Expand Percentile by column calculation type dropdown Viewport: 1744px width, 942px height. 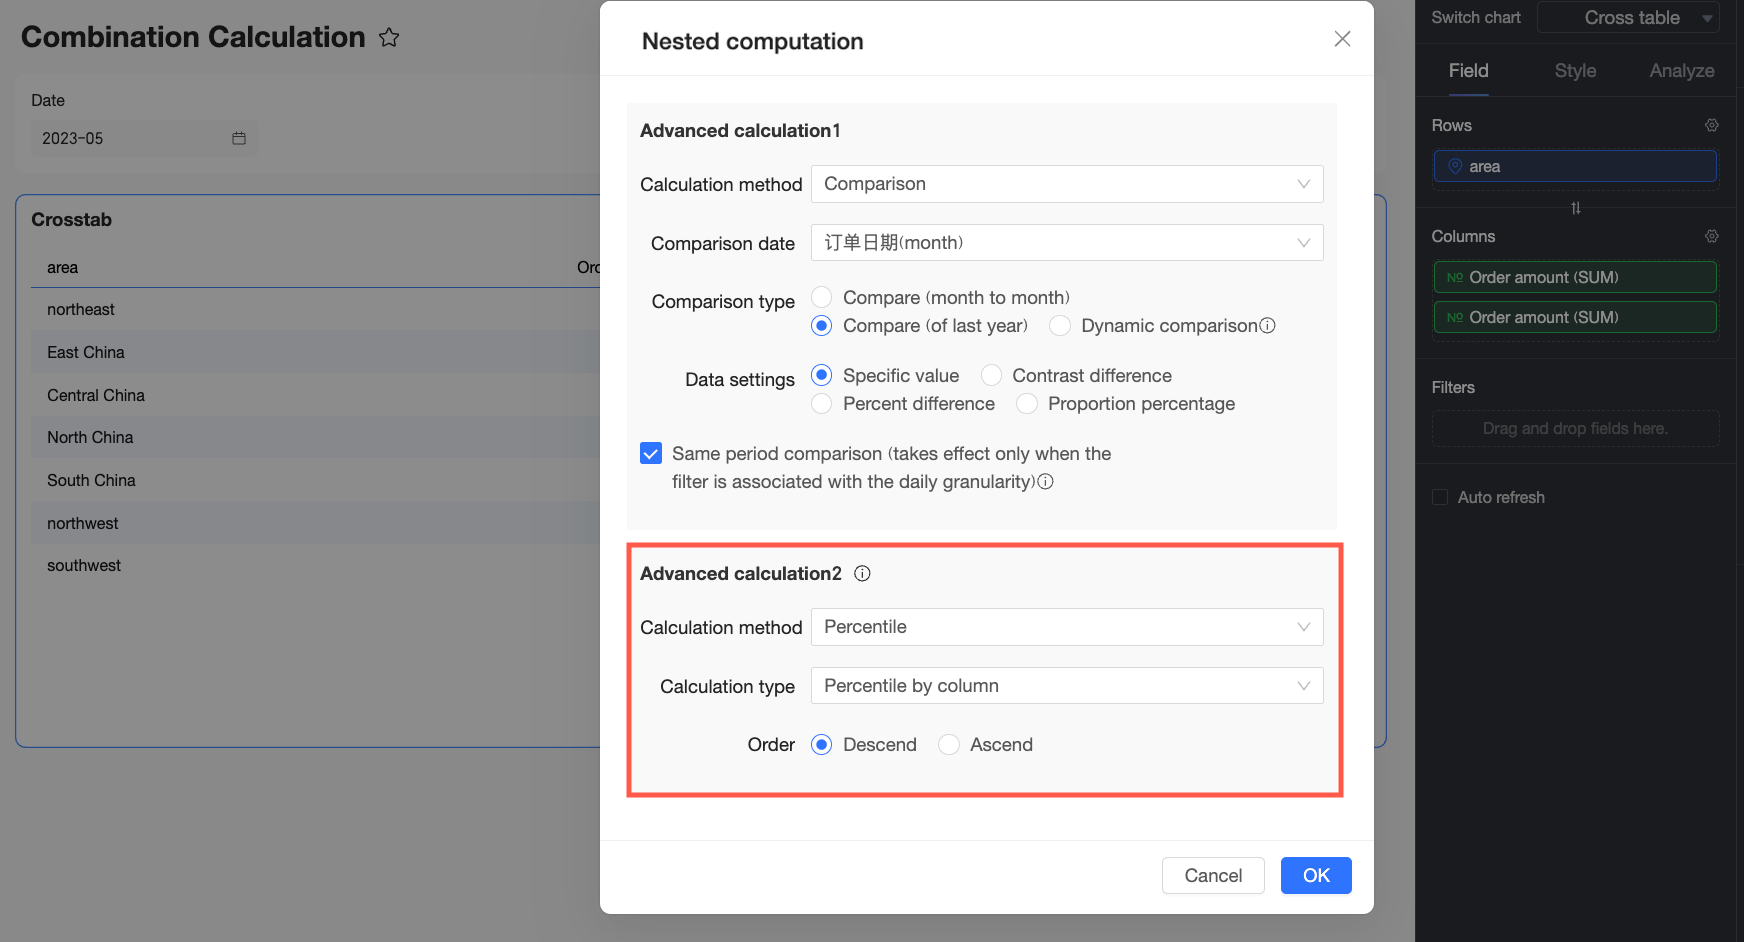(1067, 686)
